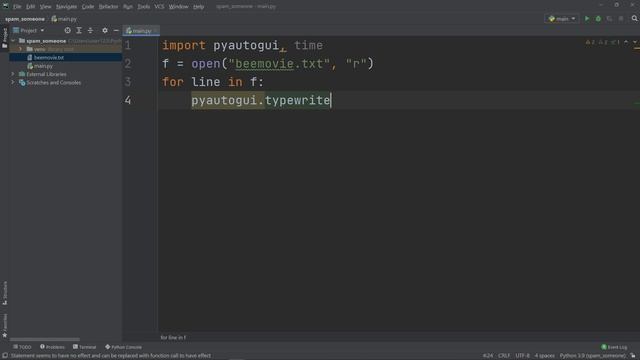
Task: Open the Project view dropdown
Action: point(29,30)
